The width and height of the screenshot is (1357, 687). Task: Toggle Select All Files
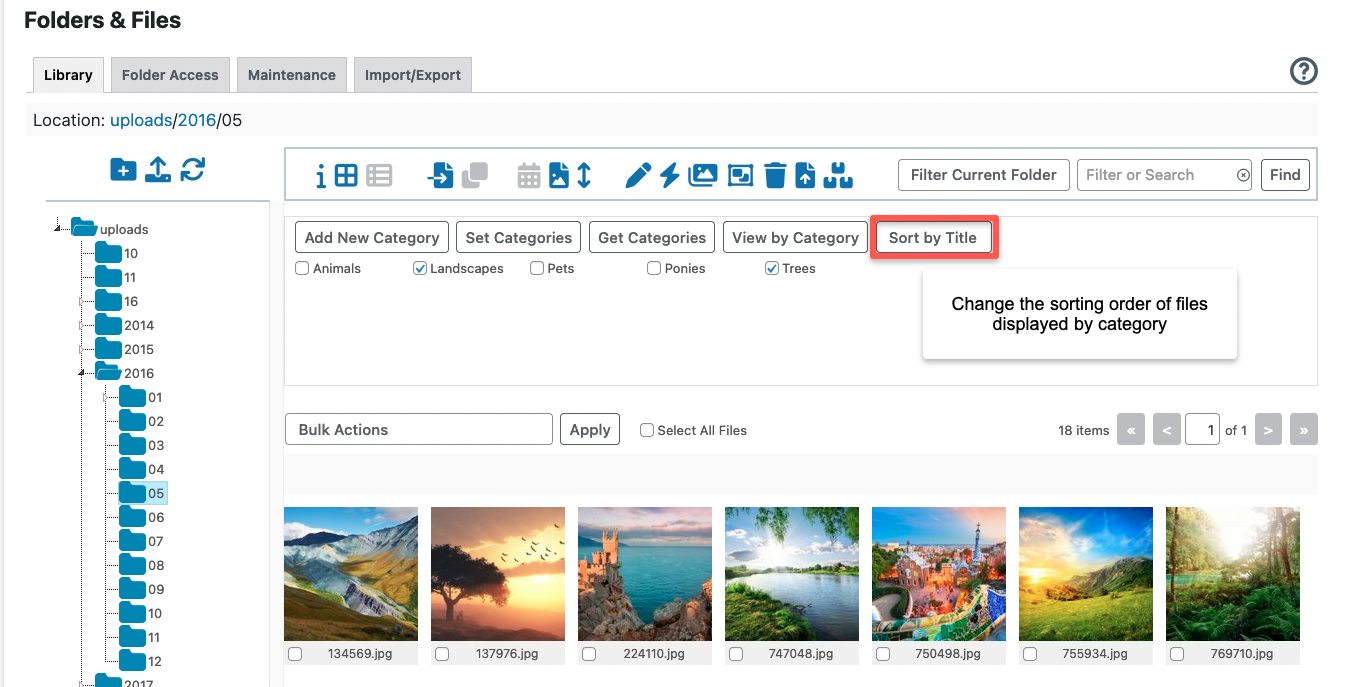point(646,430)
